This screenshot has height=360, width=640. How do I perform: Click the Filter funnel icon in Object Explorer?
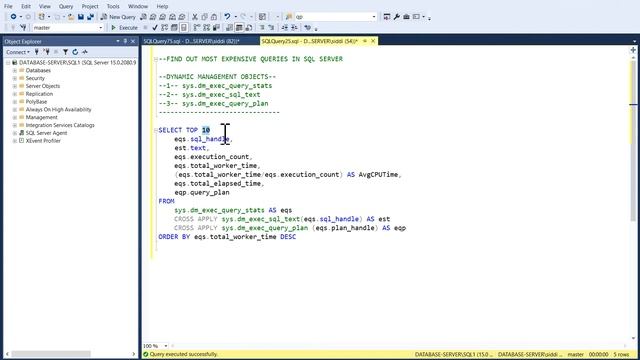coord(65,52)
